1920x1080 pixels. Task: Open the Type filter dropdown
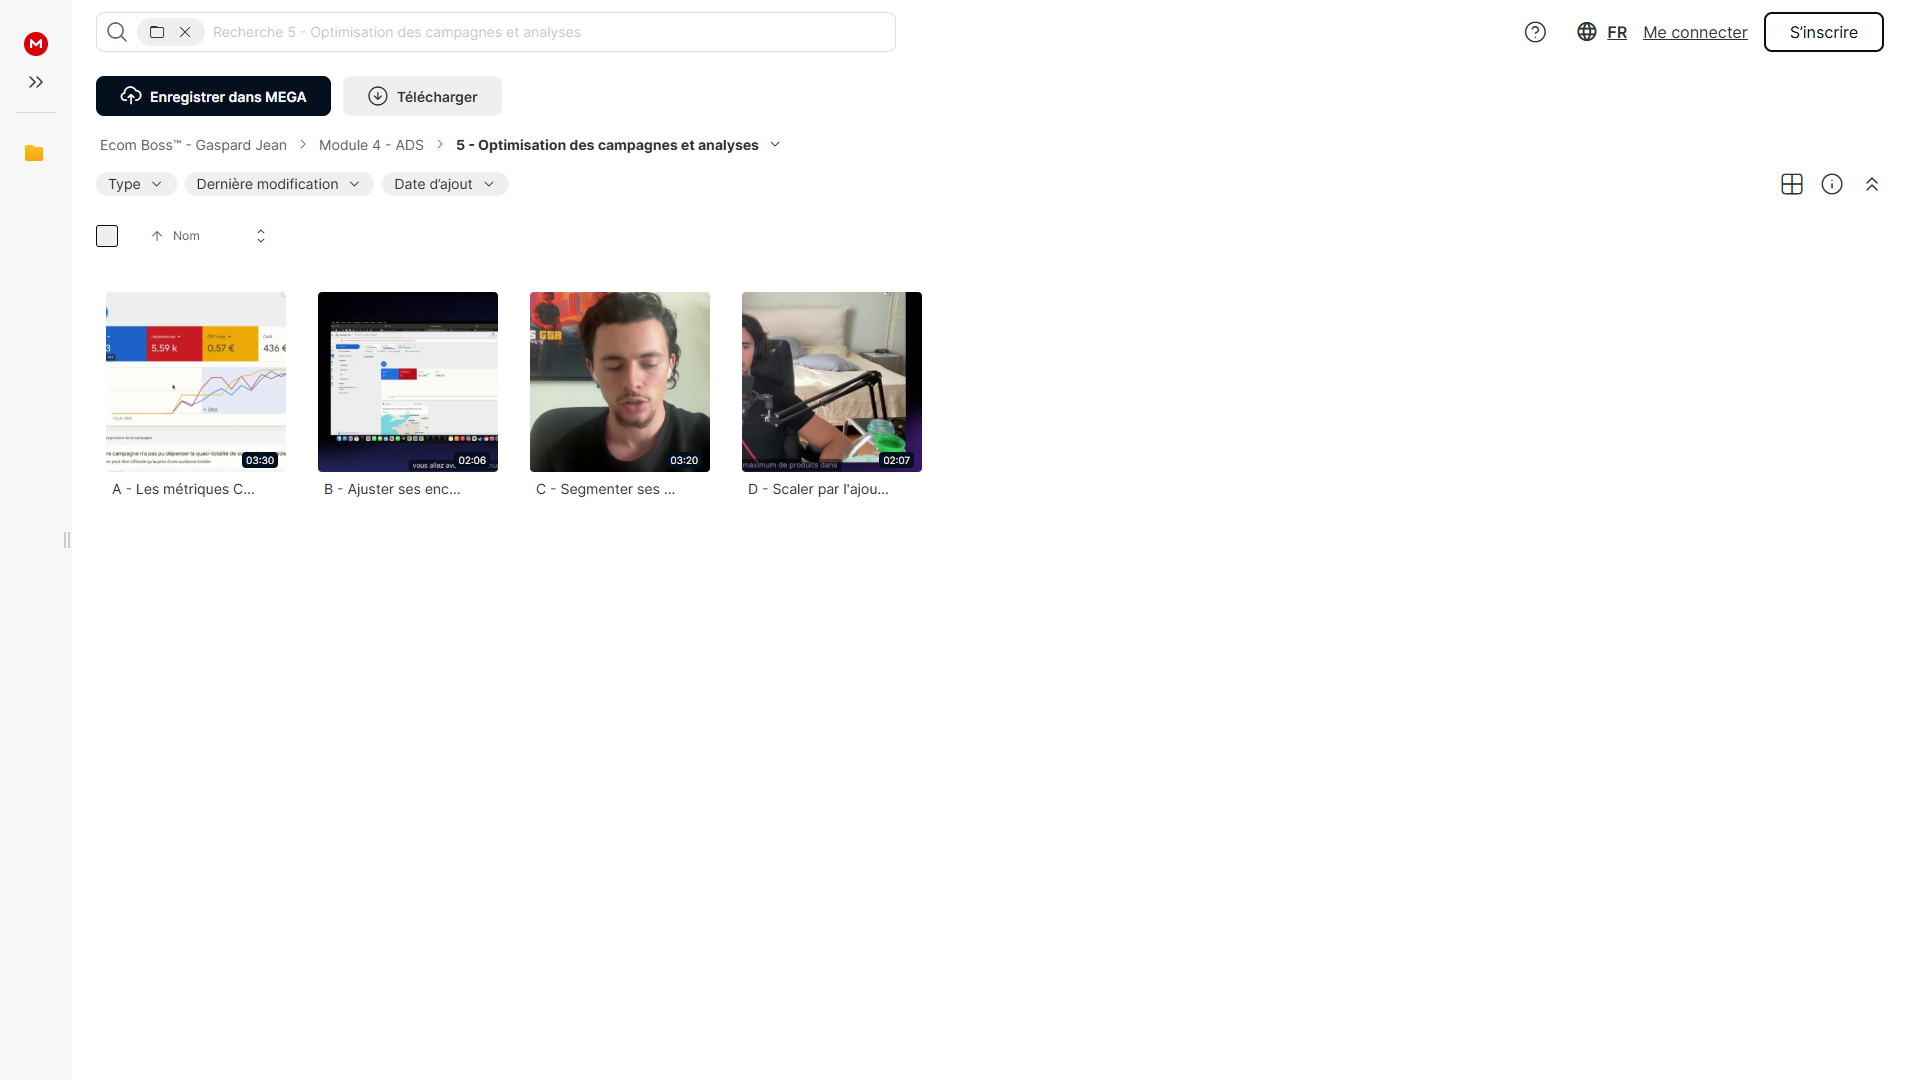click(136, 184)
